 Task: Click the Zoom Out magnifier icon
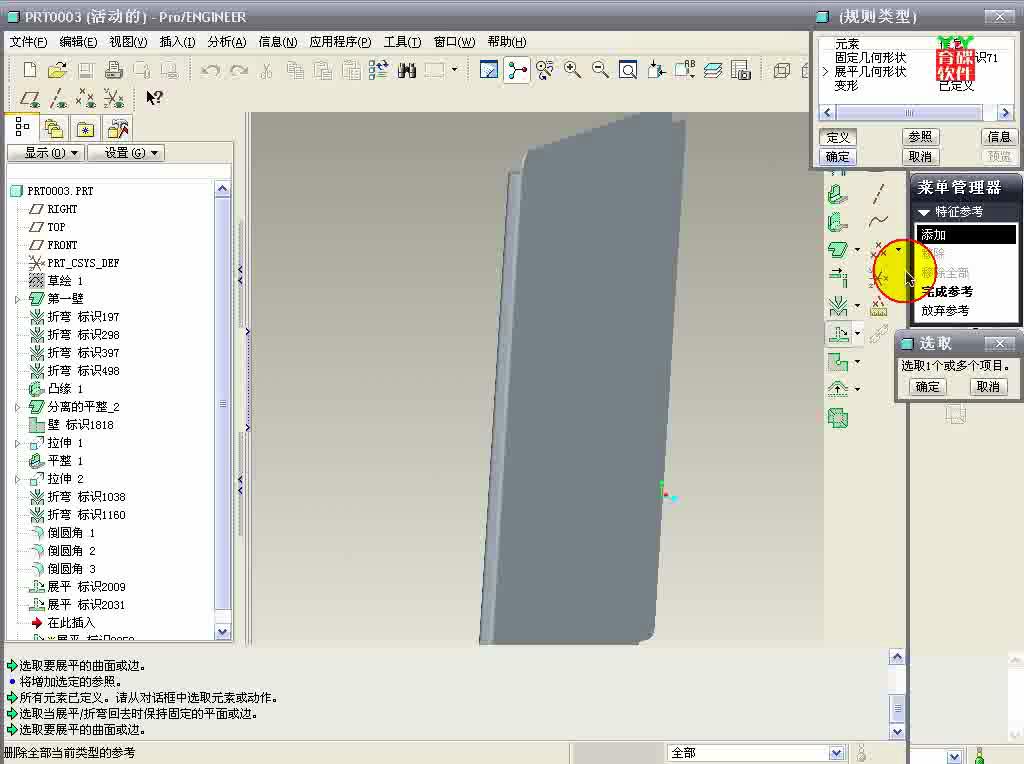(x=600, y=70)
